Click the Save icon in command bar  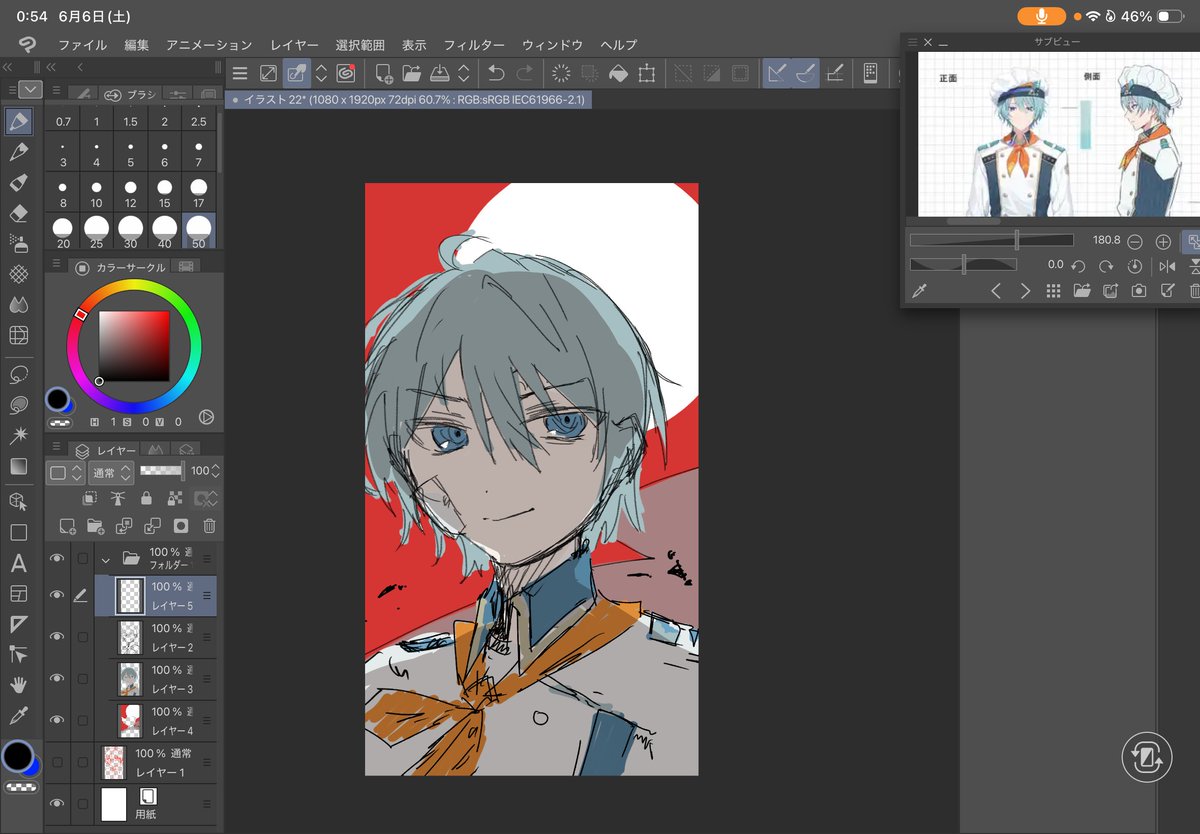pyautogui.click(x=439, y=73)
